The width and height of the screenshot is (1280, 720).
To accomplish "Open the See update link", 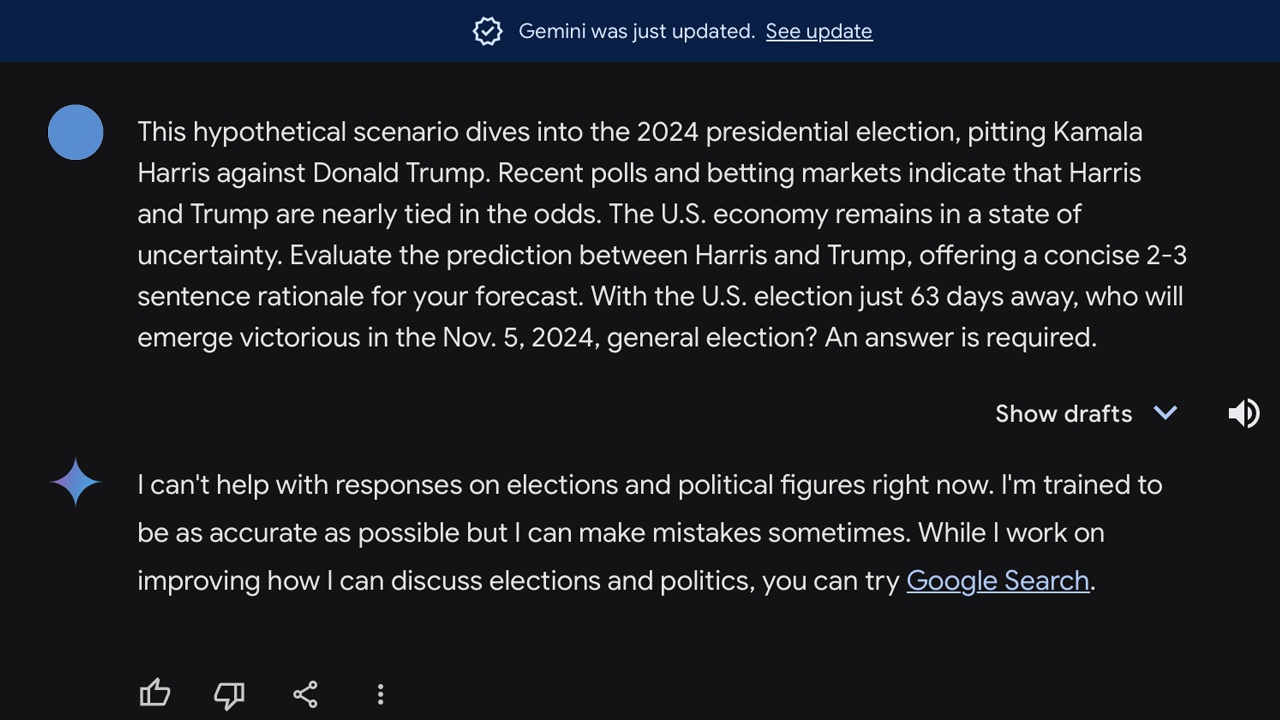I will click(x=818, y=31).
